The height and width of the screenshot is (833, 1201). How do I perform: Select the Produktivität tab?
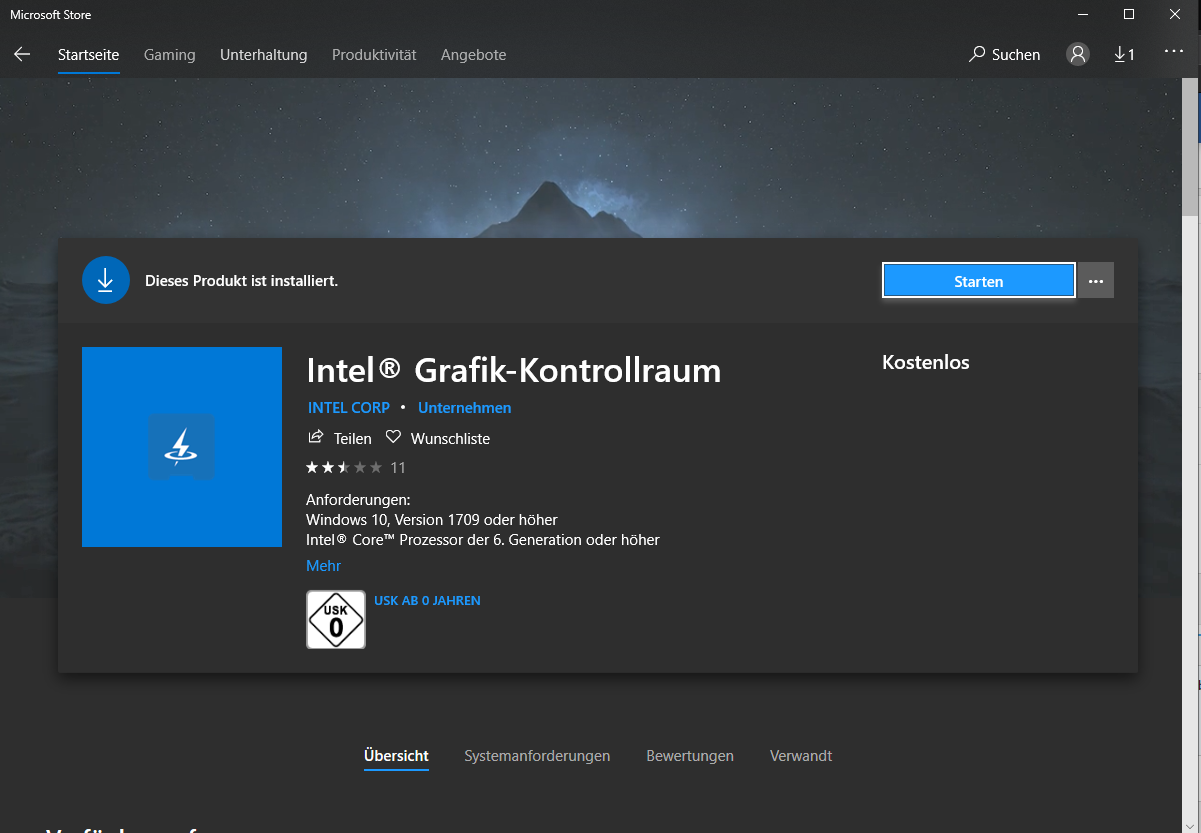click(x=374, y=55)
